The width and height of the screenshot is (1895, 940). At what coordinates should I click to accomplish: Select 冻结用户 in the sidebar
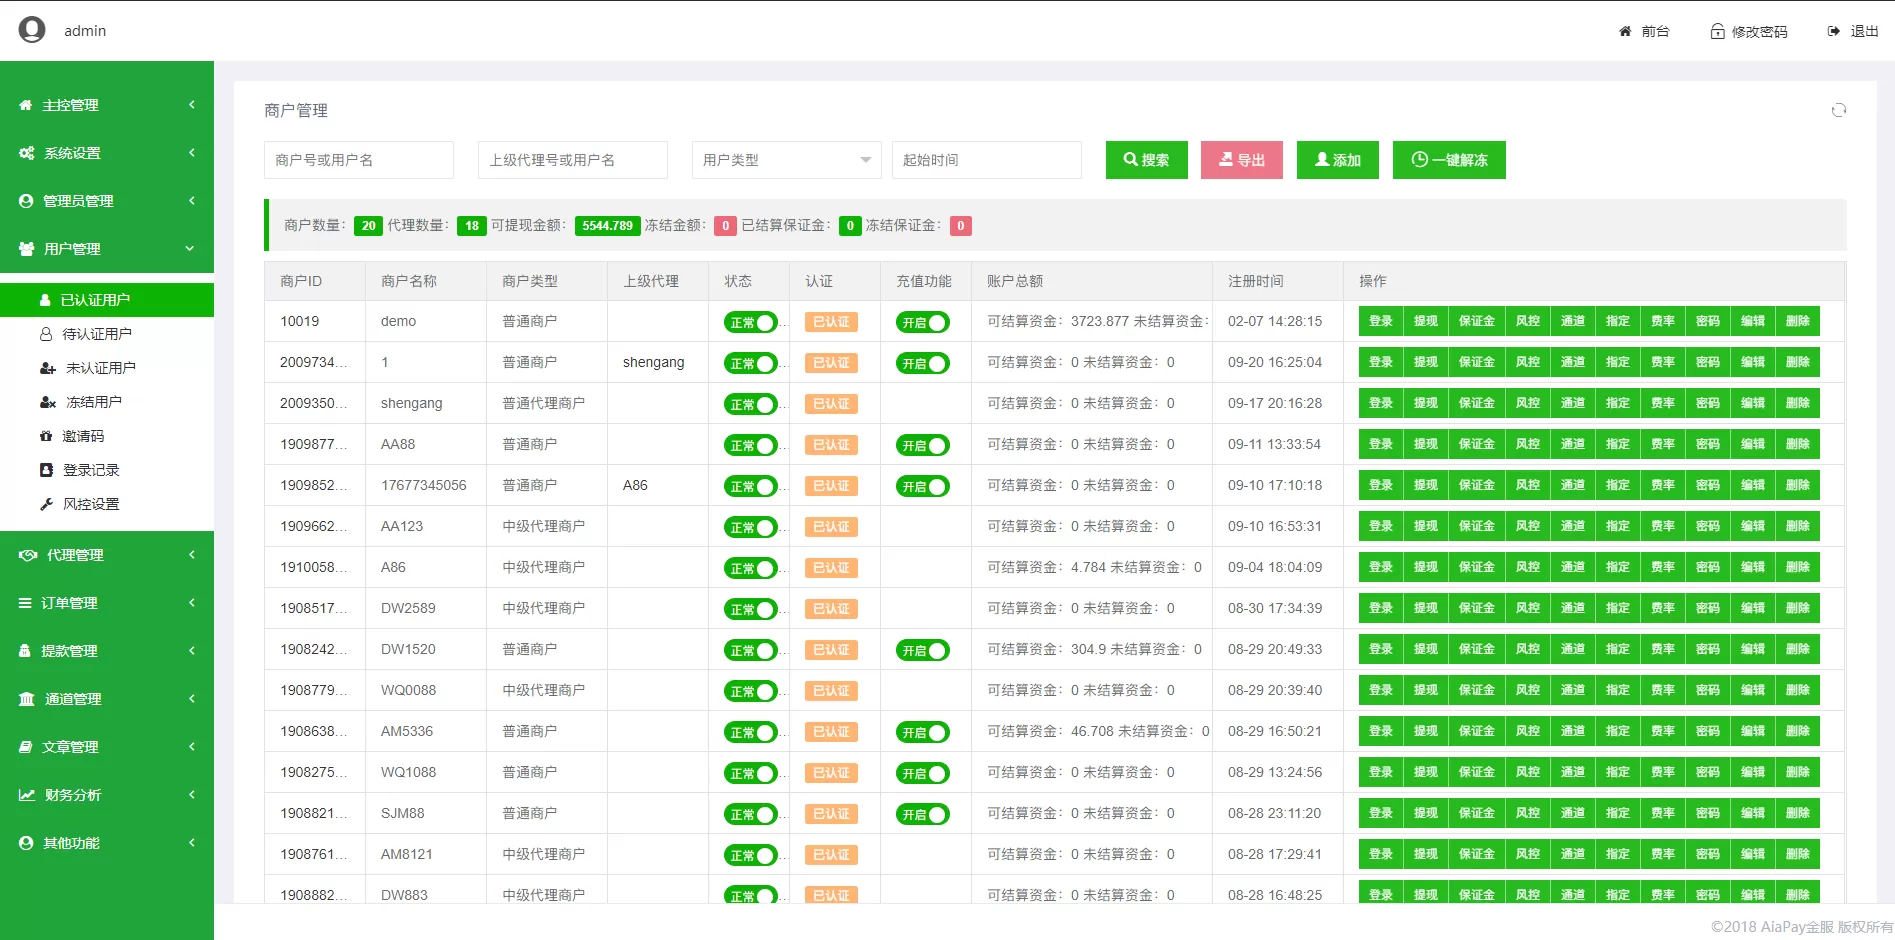tap(94, 402)
